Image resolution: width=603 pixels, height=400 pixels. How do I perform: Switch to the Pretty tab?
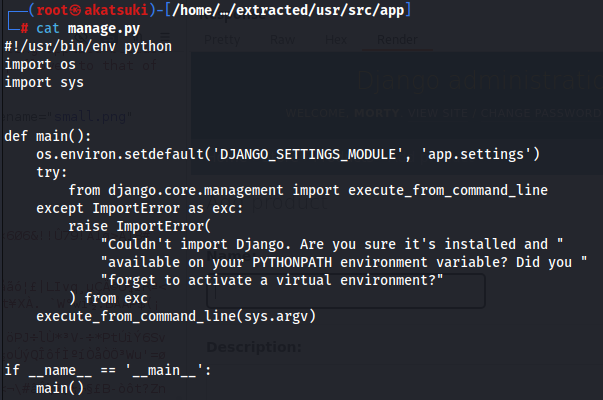(222, 40)
